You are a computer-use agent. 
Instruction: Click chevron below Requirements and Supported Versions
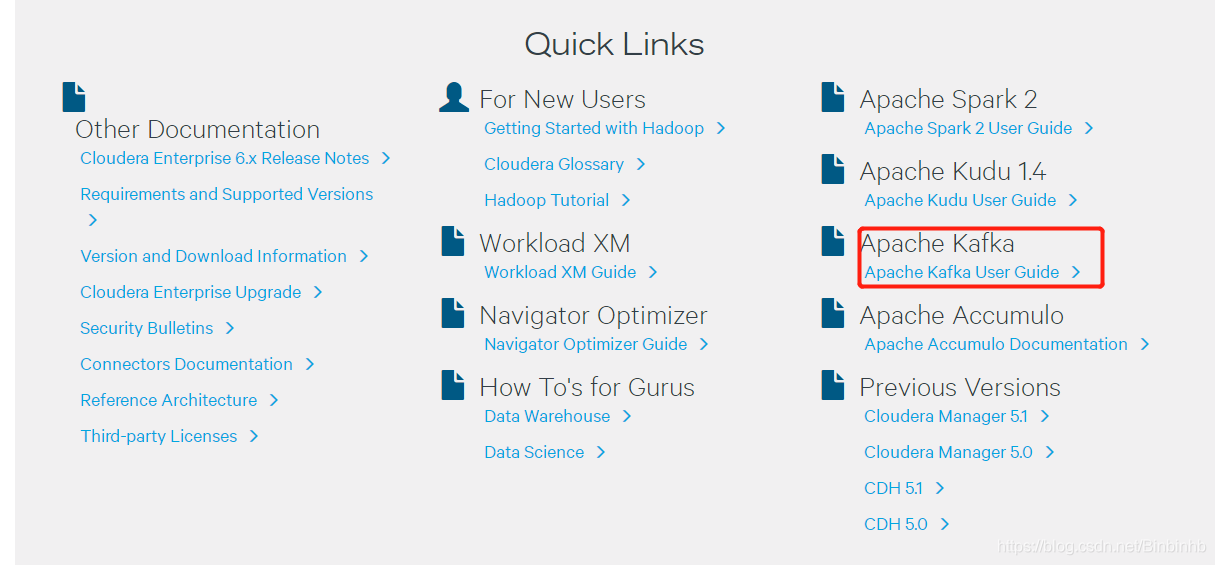point(93,220)
